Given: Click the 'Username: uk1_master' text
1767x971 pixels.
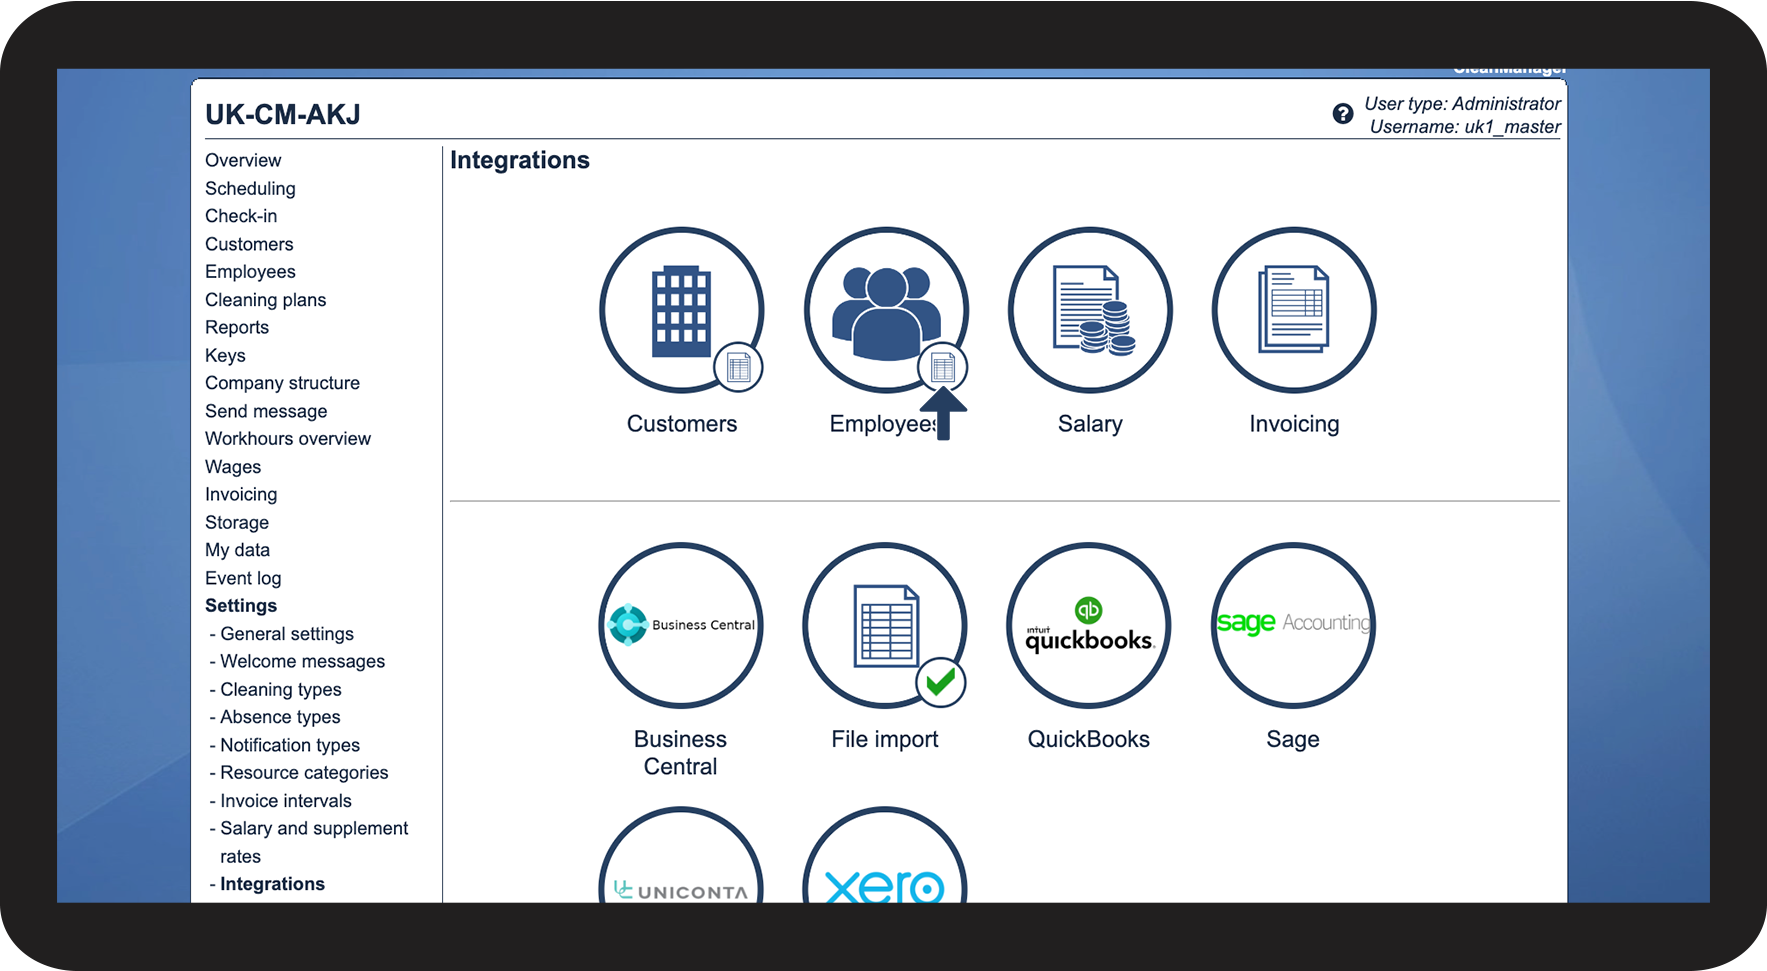Looking at the screenshot, I should [1465, 127].
